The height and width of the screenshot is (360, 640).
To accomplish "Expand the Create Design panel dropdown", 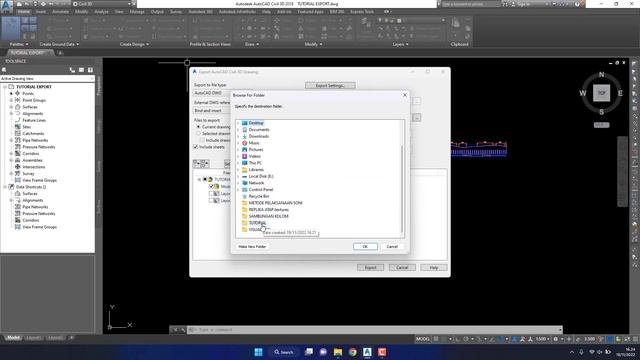I will (x=134, y=44).
